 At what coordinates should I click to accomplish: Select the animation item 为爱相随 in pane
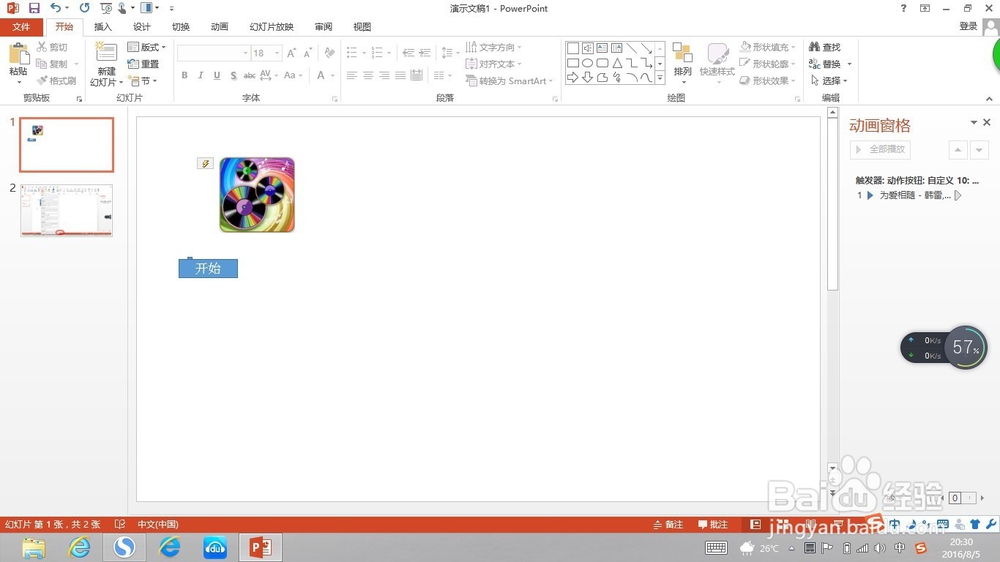909,195
